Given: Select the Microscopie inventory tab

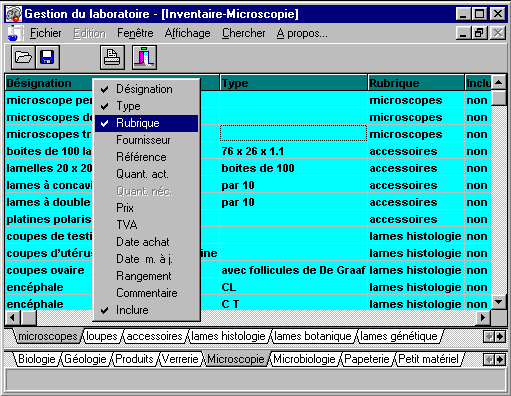Looking at the screenshot, I should (x=236, y=359).
